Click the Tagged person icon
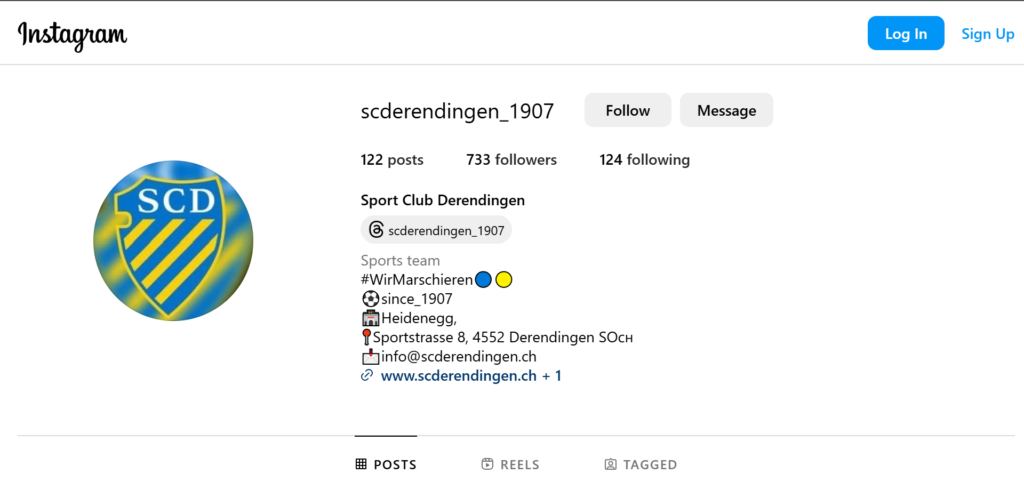This screenshot has width=1024, height=482. click(610, 465)
